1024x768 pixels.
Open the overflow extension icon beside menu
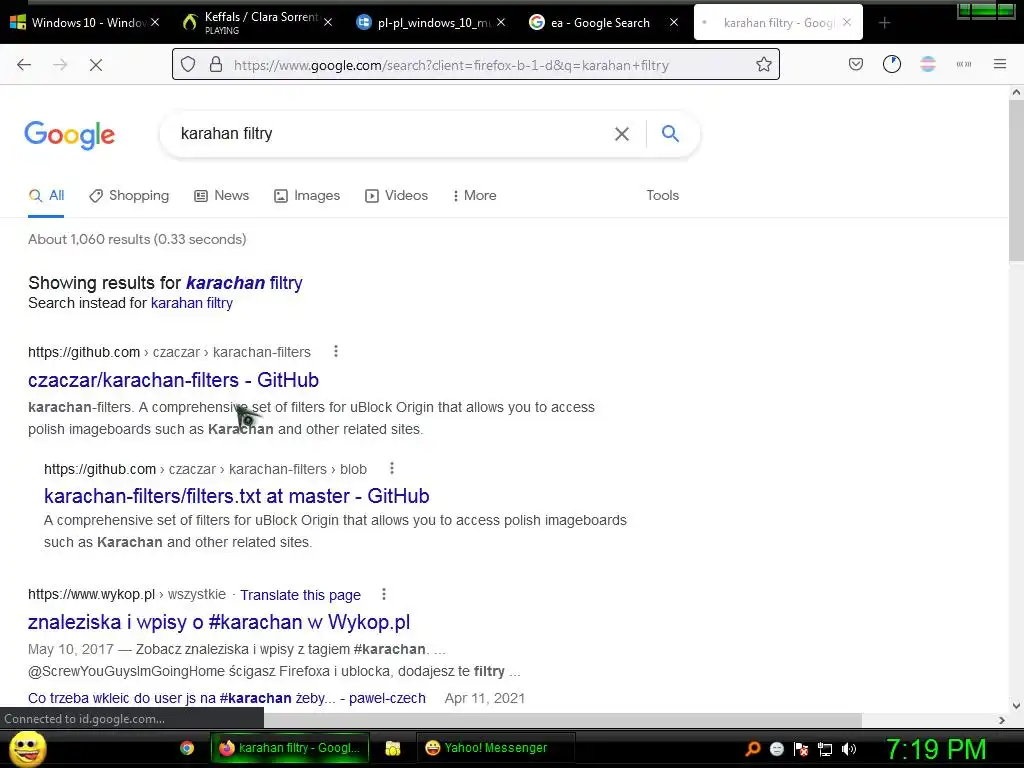tap(964, 64)
